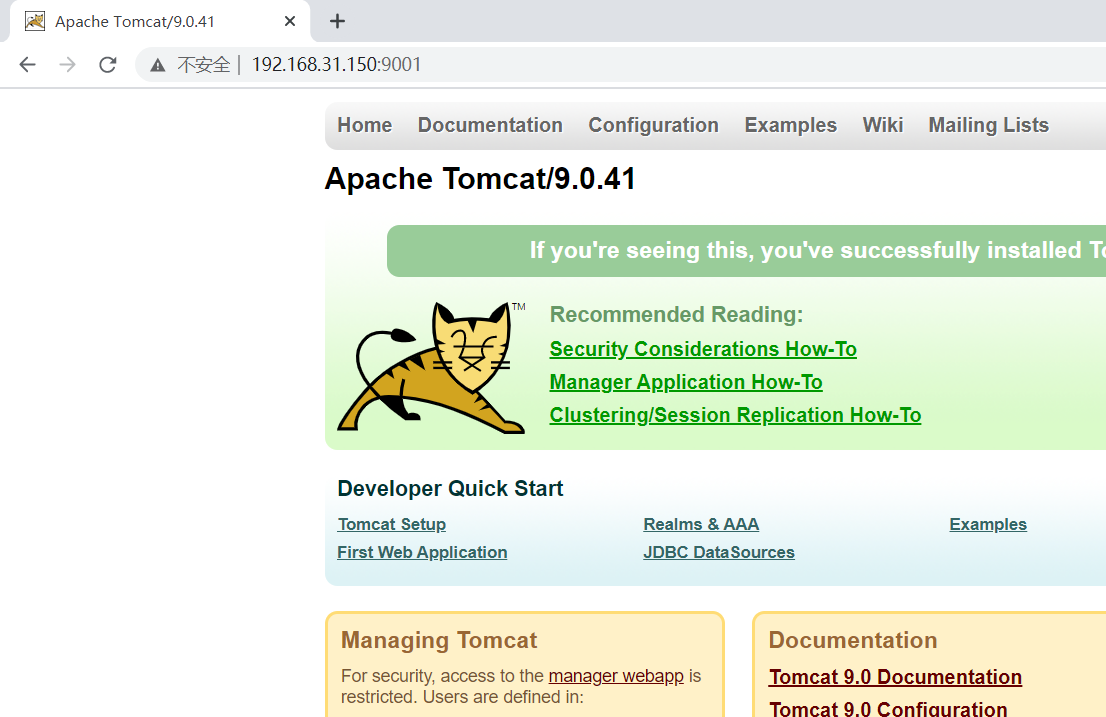1106x717 pixels.
Task: Open the JDBC DataSources link
Action: tap(719, 553)
